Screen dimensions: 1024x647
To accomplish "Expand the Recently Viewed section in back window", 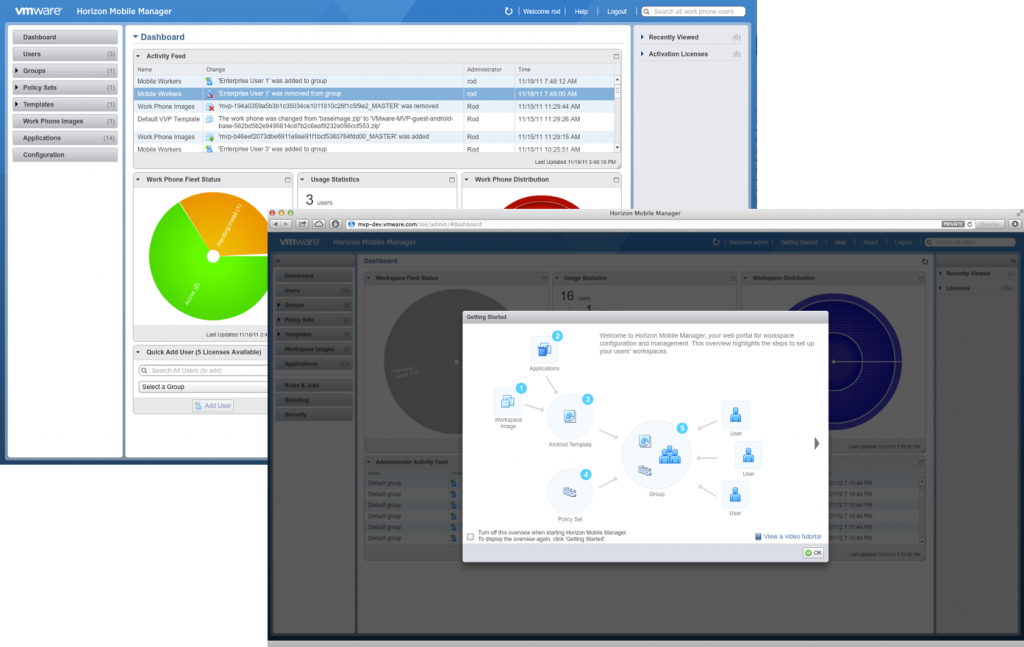I will [643, 37].
